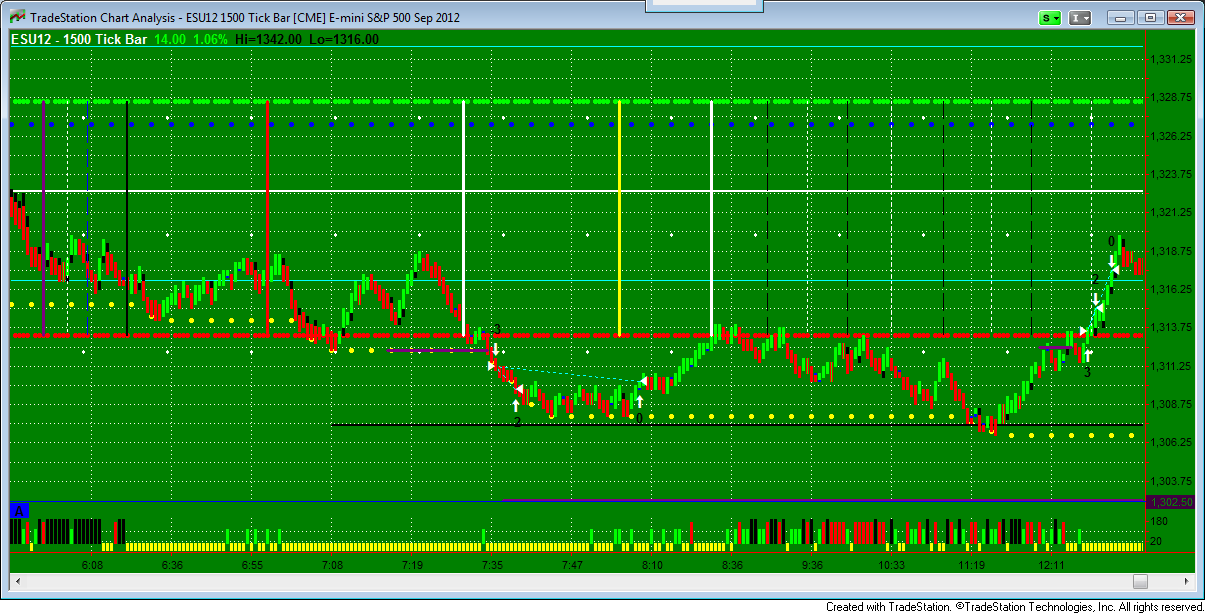Close the Chart Analysis window
The image size is (1205, 613).
click(x=1179, y=18)
